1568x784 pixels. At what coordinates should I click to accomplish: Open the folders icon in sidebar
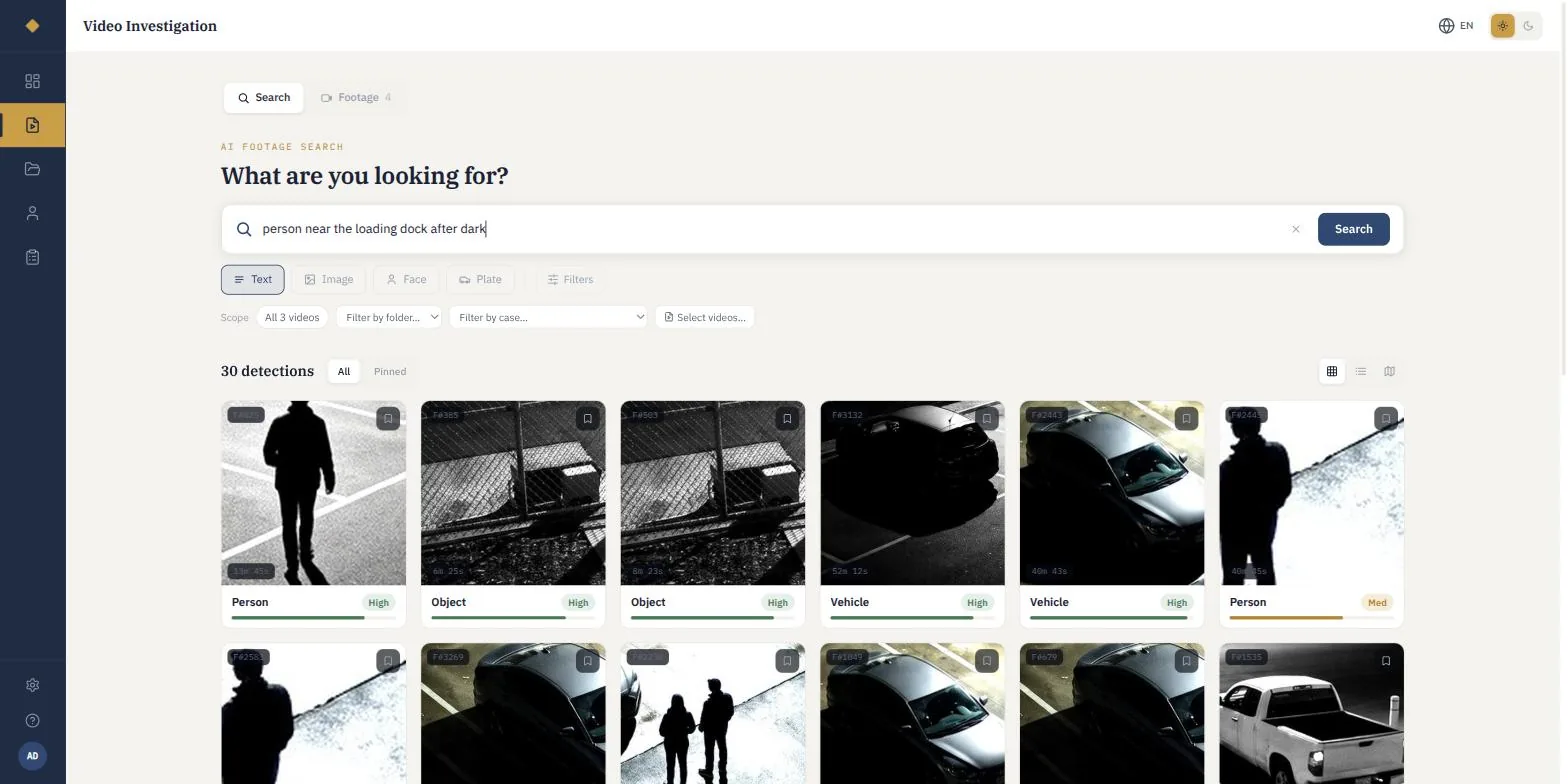pos(32,169)
